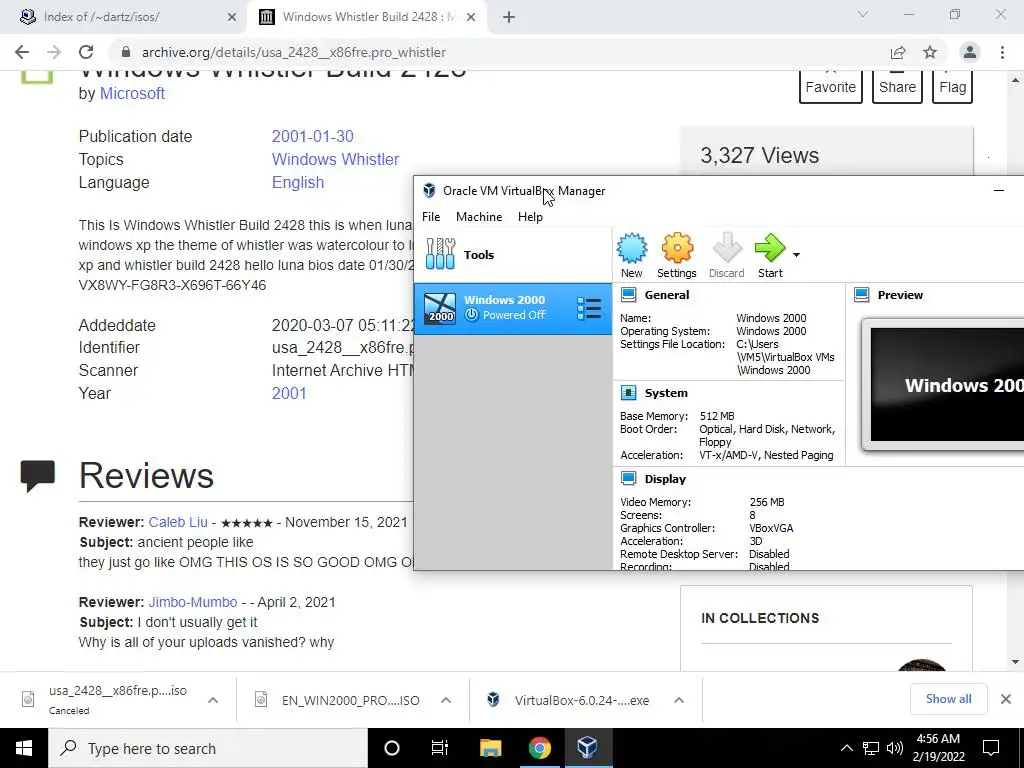
Task: Click the Flag button
Action: coord(953,86)
